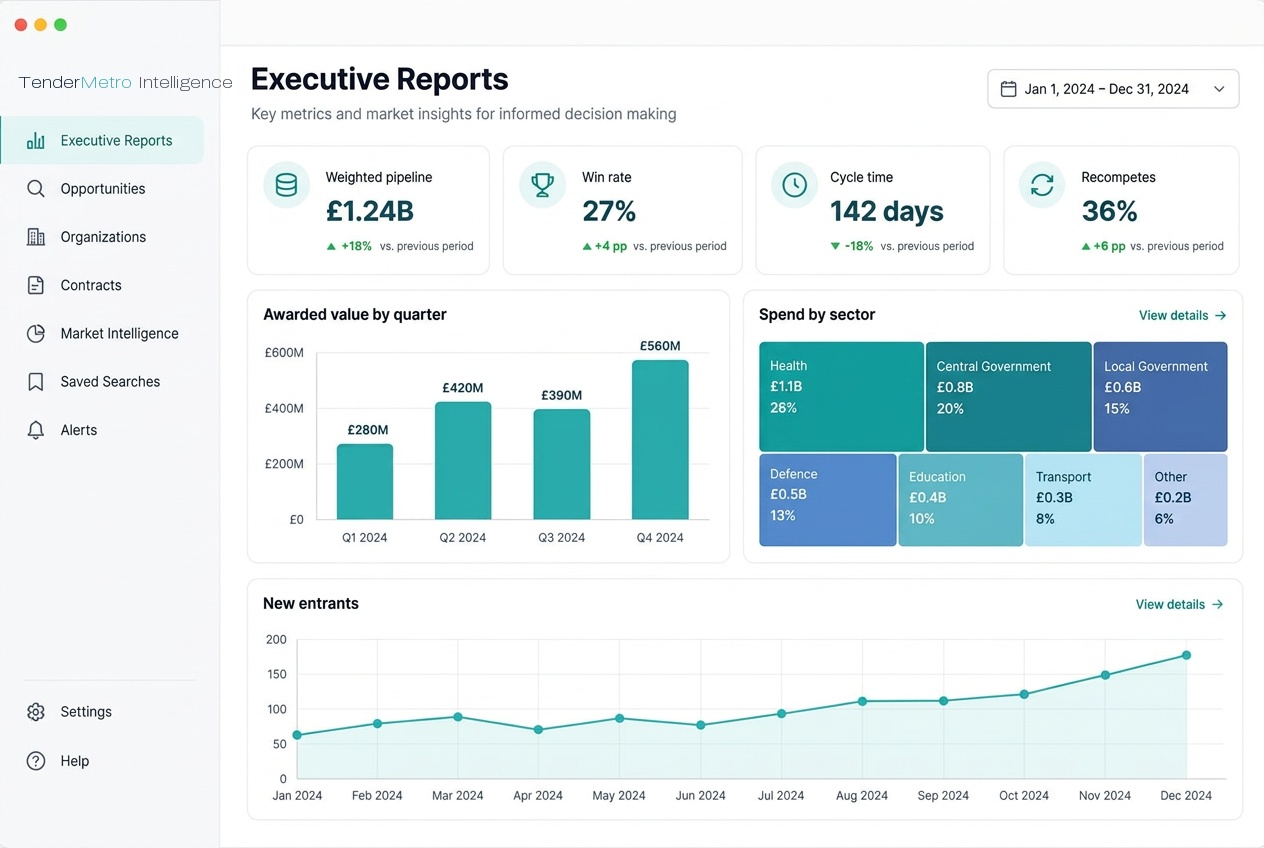Open the date range dropdown chevron

(x=1219, y=89)
